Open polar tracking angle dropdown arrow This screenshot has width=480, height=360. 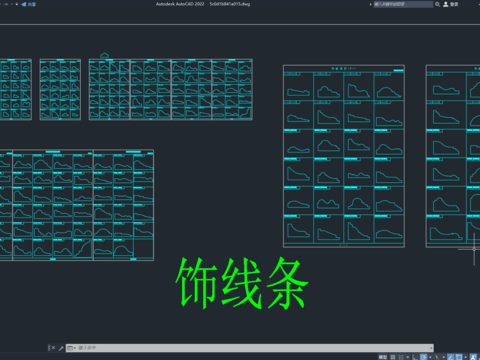pos(430,357)
